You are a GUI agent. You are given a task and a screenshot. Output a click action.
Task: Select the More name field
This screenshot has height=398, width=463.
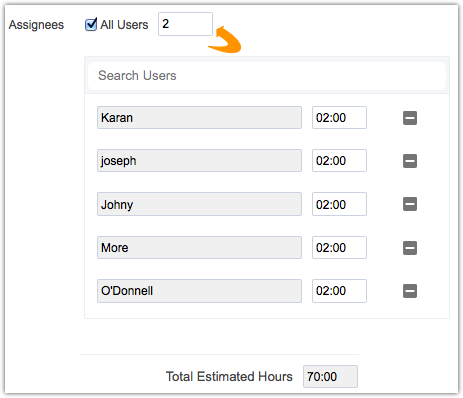(199, 248)
